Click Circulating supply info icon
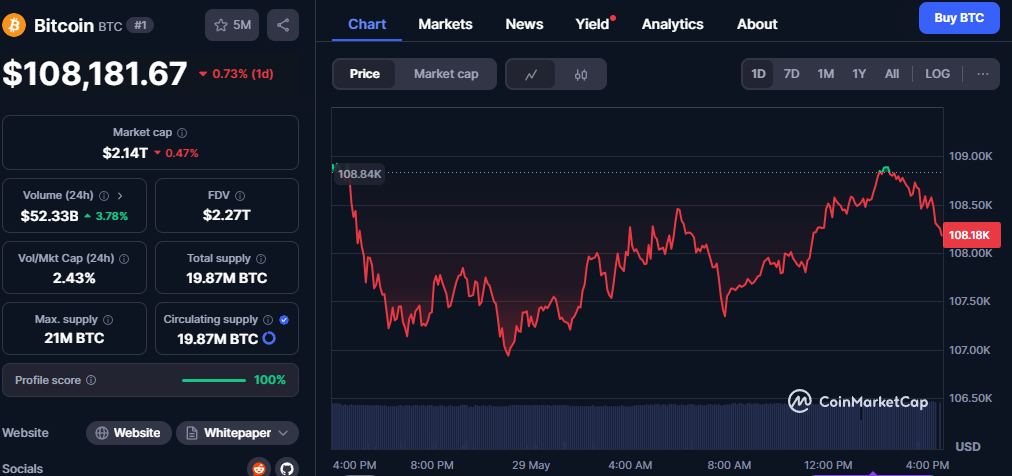The width and height of the screenshot is (1012, 476). 269,319
